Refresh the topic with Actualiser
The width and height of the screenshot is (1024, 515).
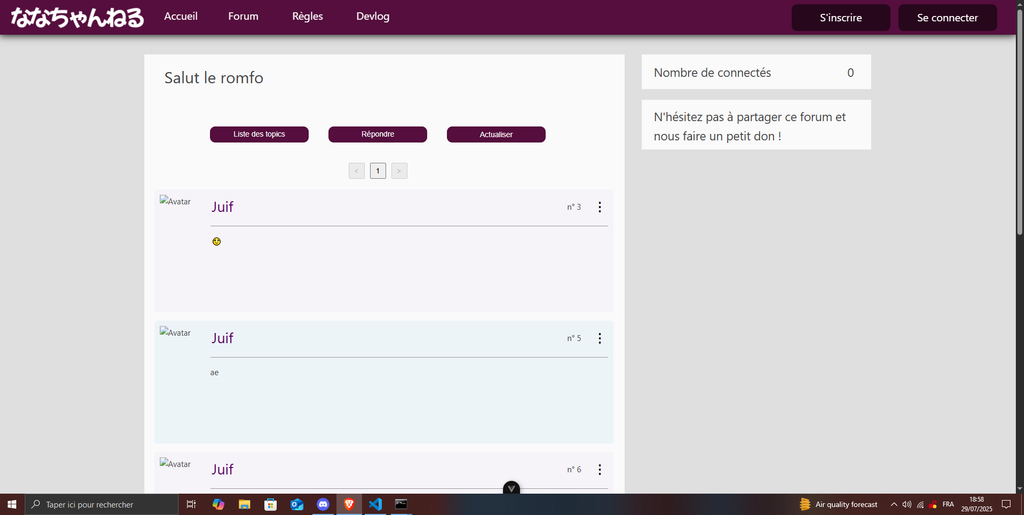click(496, 135)
